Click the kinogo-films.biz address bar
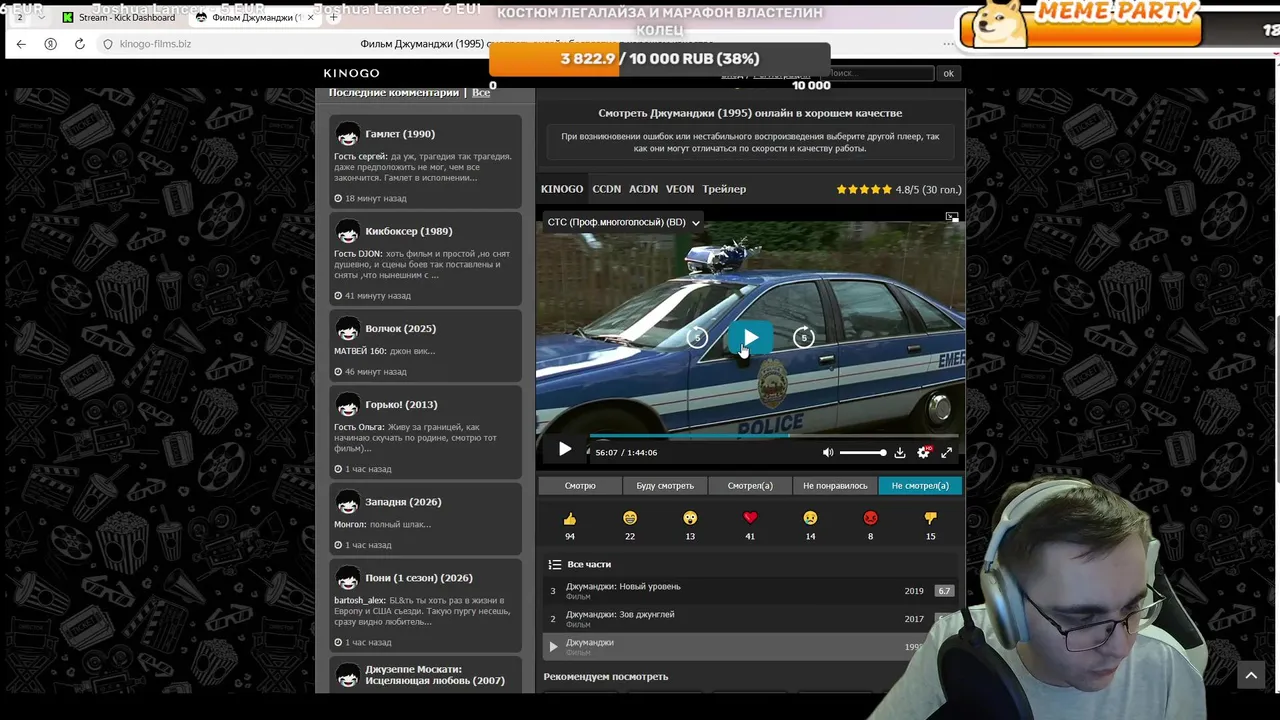The height and width of the screenshot is (720, 1280). (x=155, y=44)
